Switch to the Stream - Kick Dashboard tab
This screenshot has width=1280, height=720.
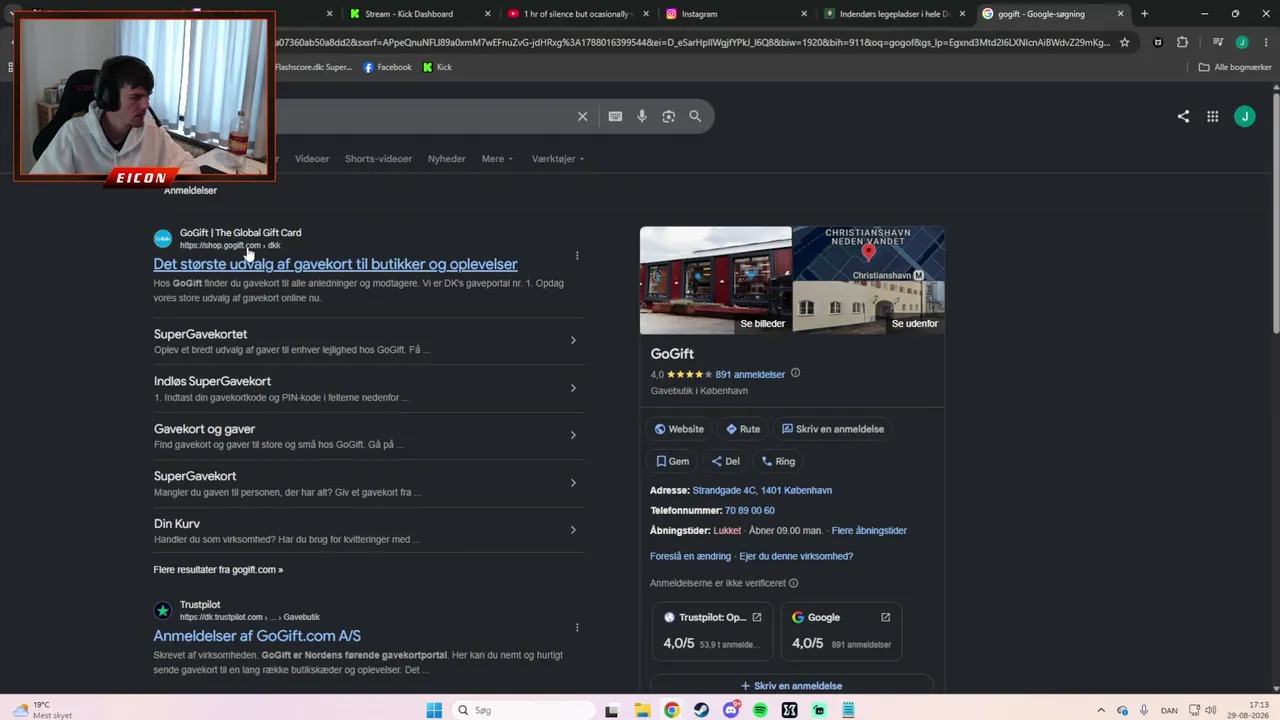pyautogui.click(x=420, y=14)
